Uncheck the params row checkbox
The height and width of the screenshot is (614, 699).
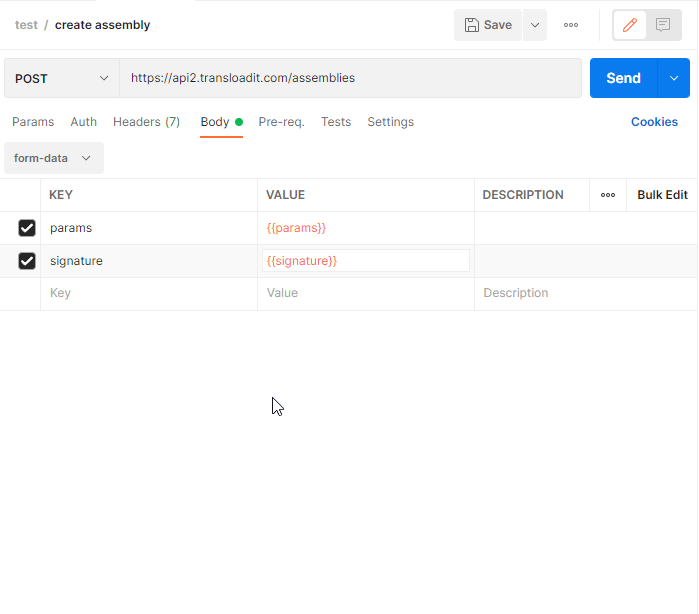pos(27,228)
